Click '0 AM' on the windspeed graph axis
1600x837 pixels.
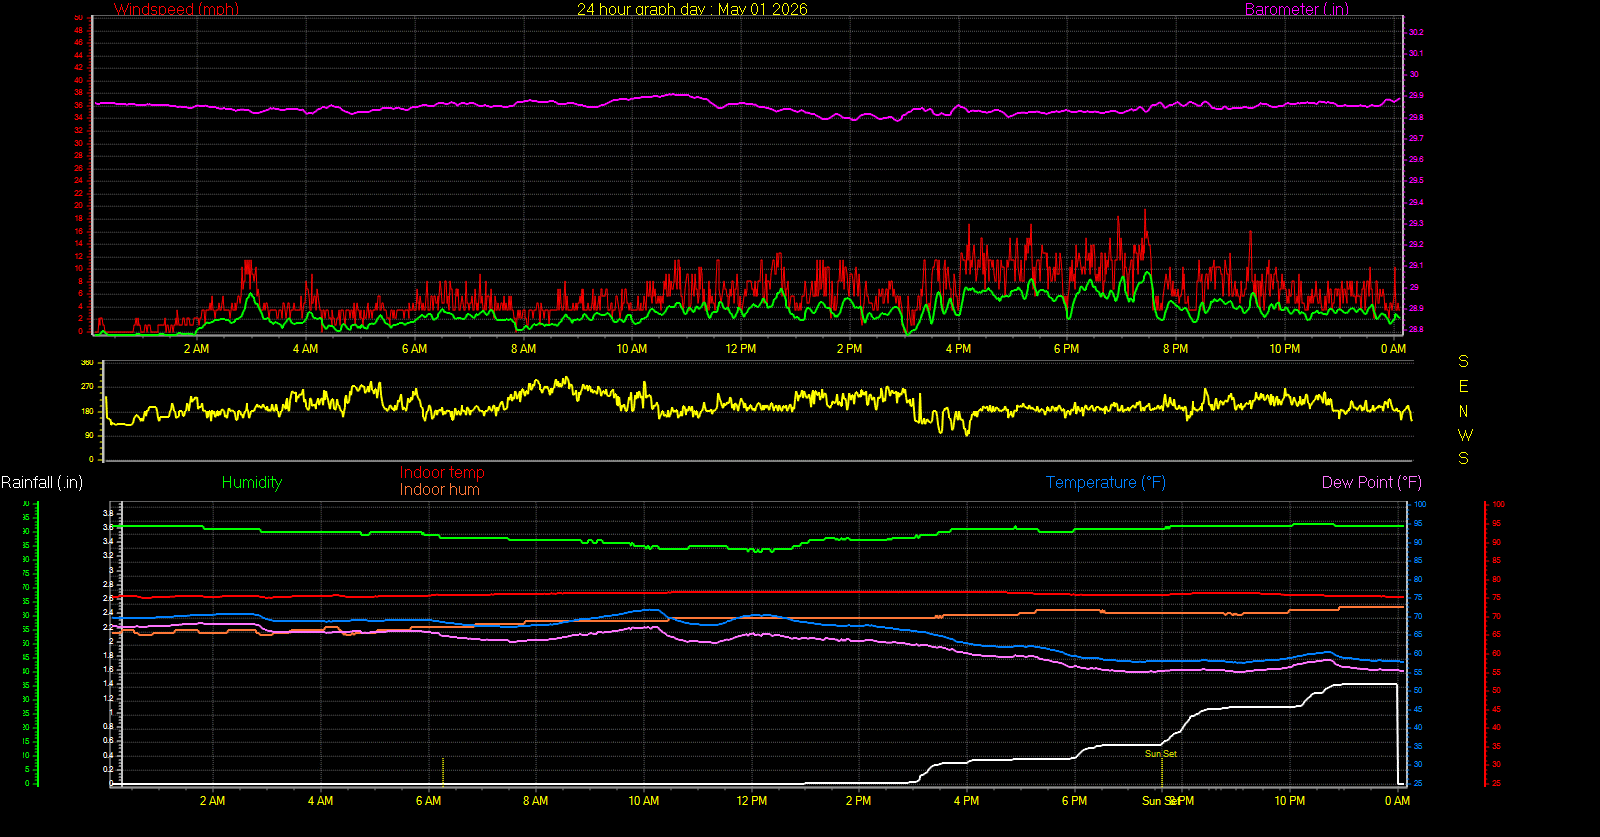pyautogui.click(x=1394, y=349)
